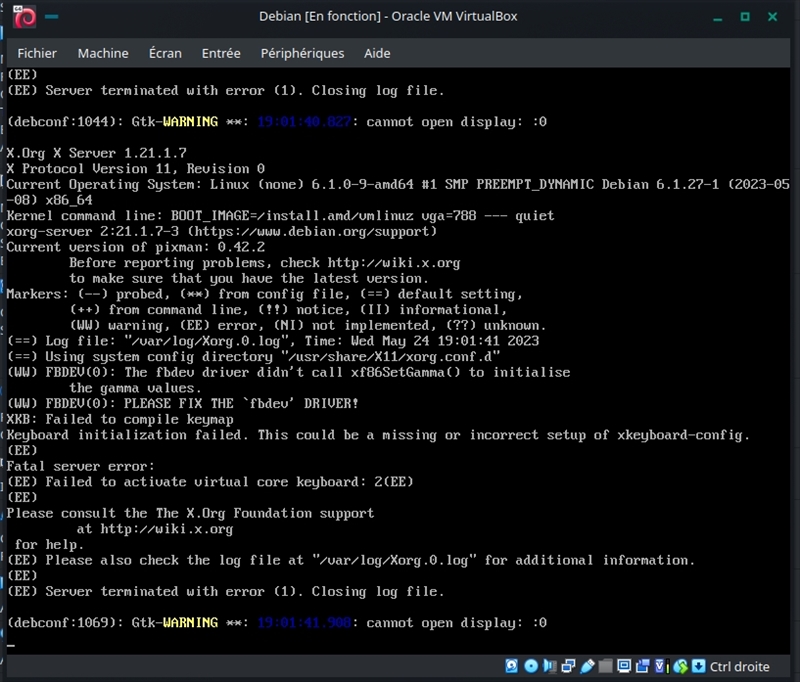Click the Keyboard initialization failed line
Image resolution: width=800 pixels, height=682 pixels.
pos(378,435)
